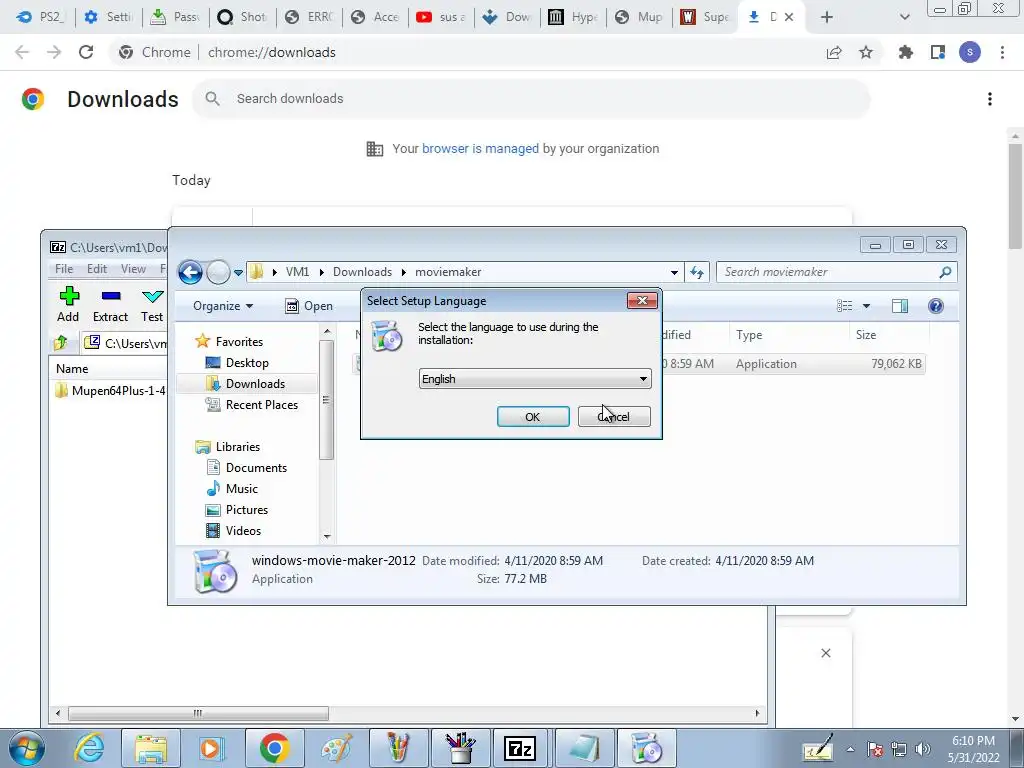Refresh the moviemaker folder view
This screenshot has height=768, width=1024.
click(x=697, y=272)
